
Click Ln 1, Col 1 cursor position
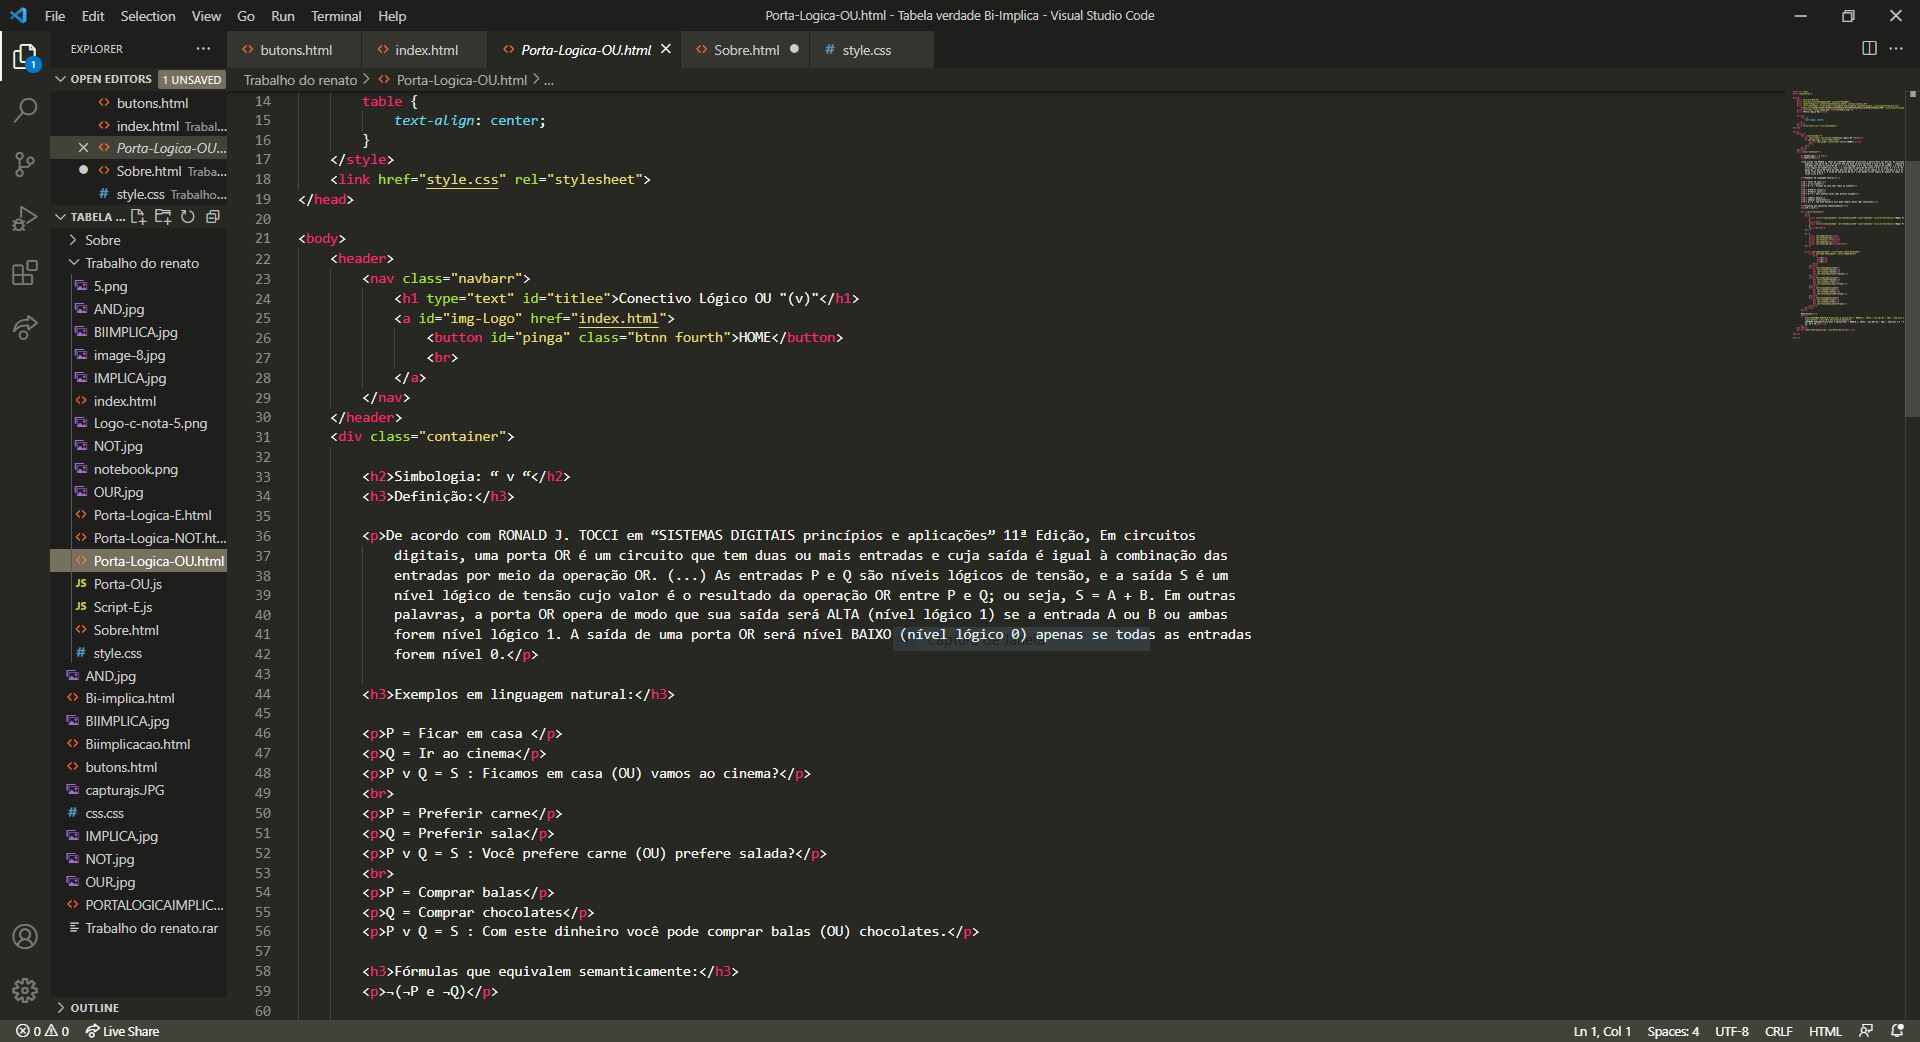point(1602,1031)
